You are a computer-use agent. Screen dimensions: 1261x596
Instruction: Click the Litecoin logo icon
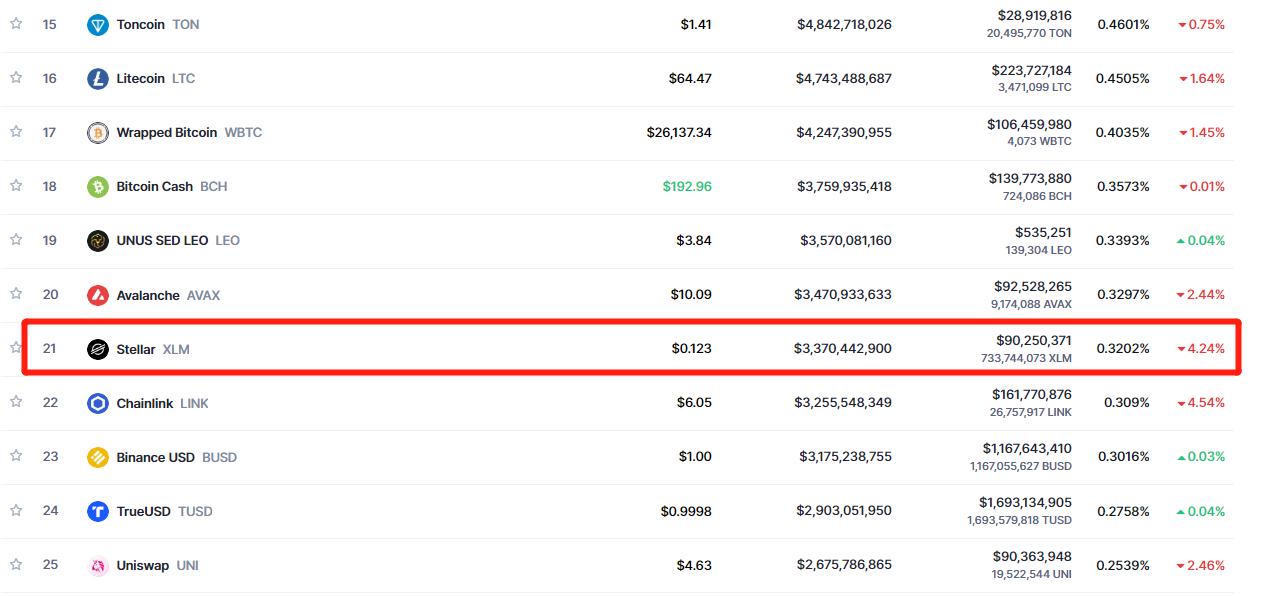98,79
